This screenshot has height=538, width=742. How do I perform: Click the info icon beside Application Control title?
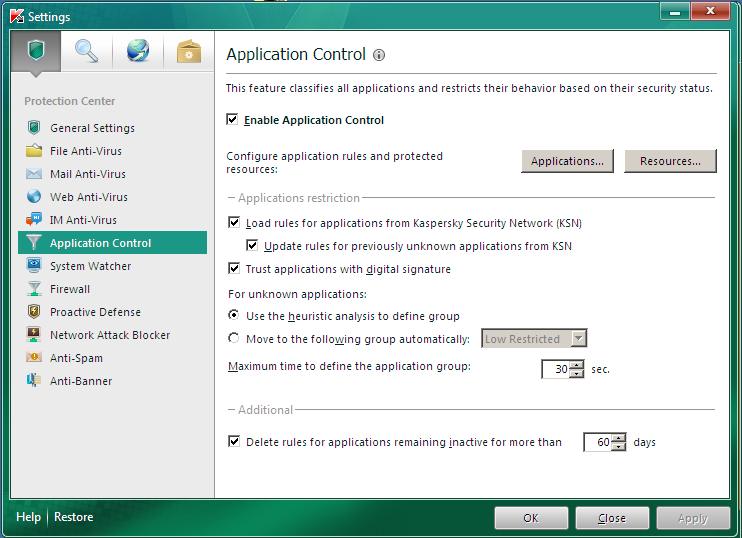(x=379, y=56)
